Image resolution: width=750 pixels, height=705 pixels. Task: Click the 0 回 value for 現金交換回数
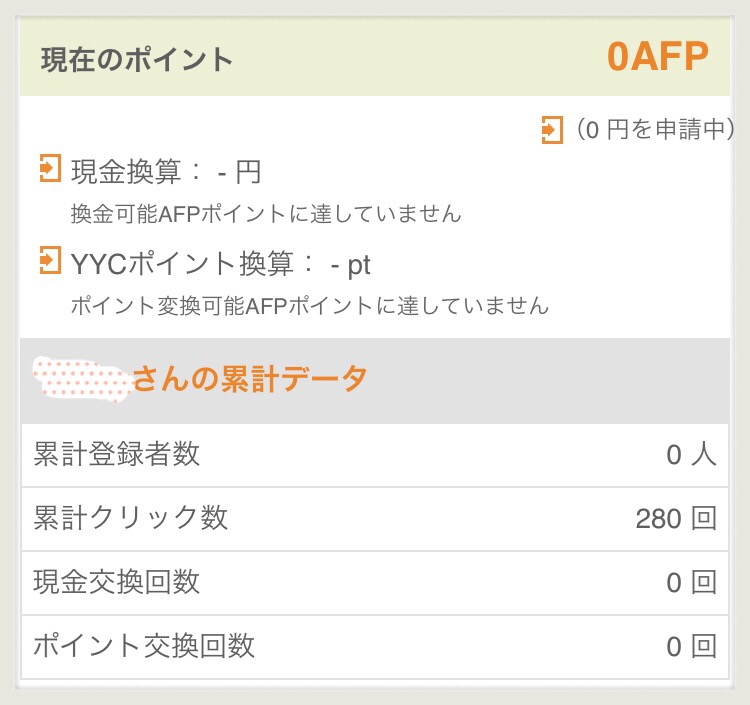[691, 583]
